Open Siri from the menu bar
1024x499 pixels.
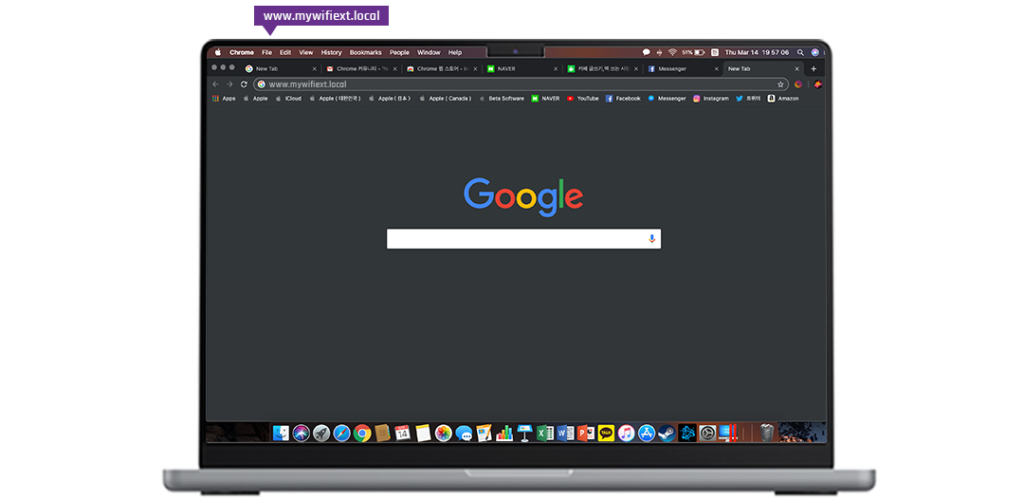pyautogui.click(x=815, y=52)
